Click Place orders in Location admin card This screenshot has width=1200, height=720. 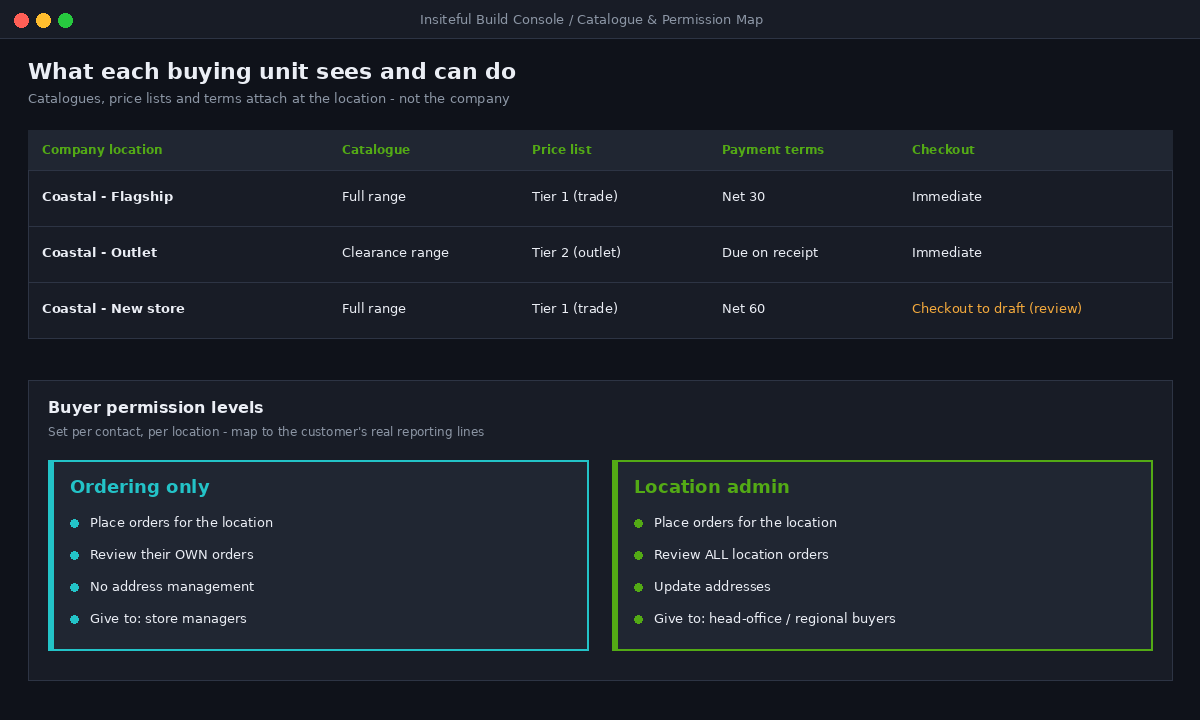[745, 523]
